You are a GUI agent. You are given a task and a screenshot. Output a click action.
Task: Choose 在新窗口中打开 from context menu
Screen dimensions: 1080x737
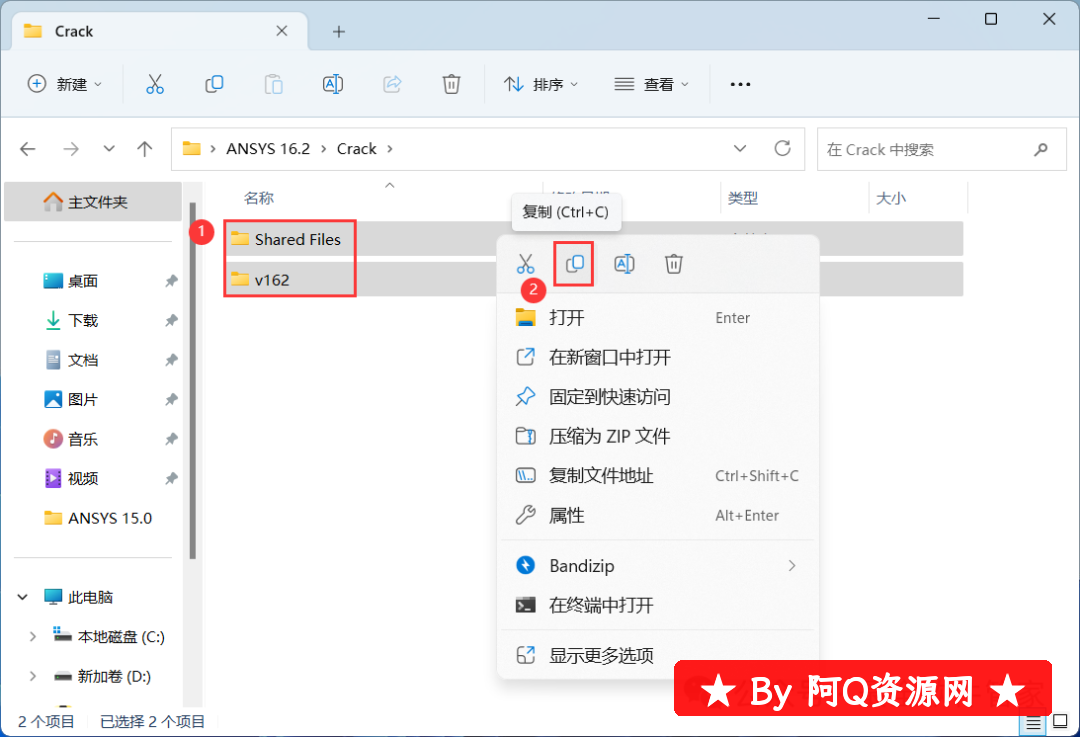pyautogui.click(x=658, y=357)
